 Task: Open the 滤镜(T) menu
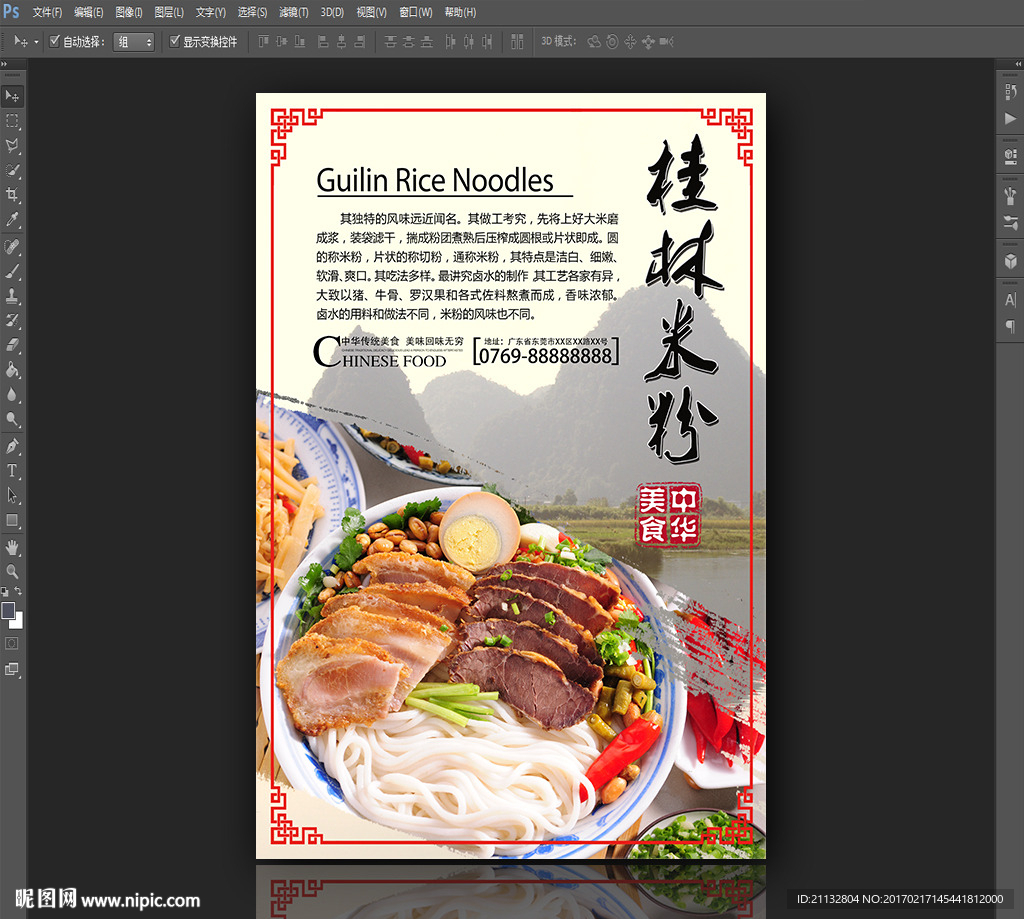coord(293,12)
